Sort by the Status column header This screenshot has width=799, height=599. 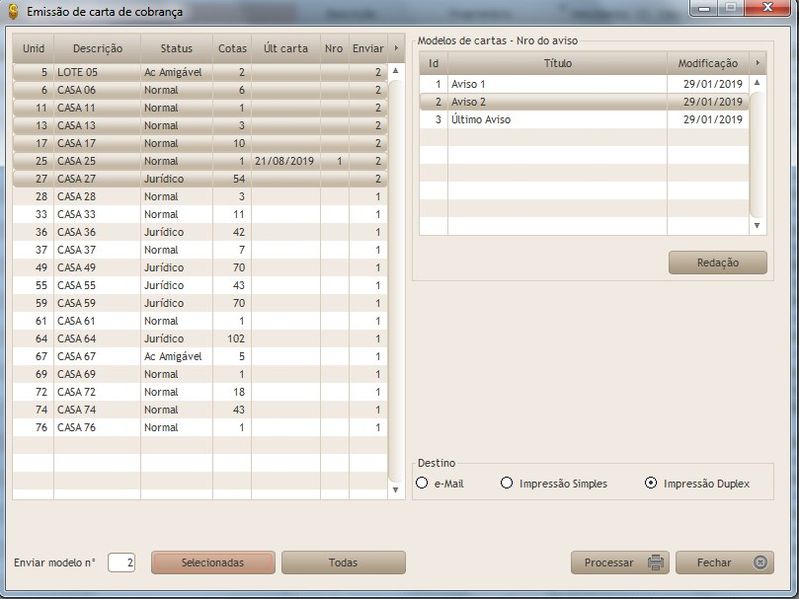(176, 48)
